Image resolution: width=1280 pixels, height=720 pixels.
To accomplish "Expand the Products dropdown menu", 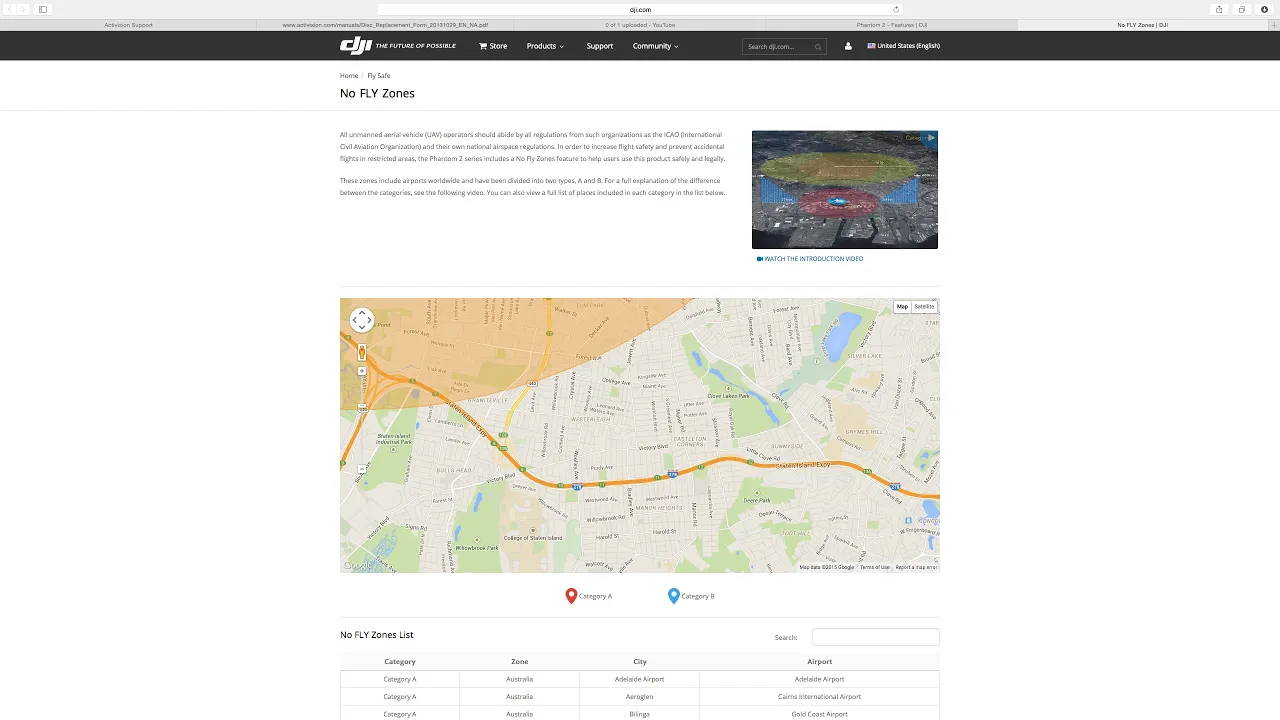I will 545,46.
